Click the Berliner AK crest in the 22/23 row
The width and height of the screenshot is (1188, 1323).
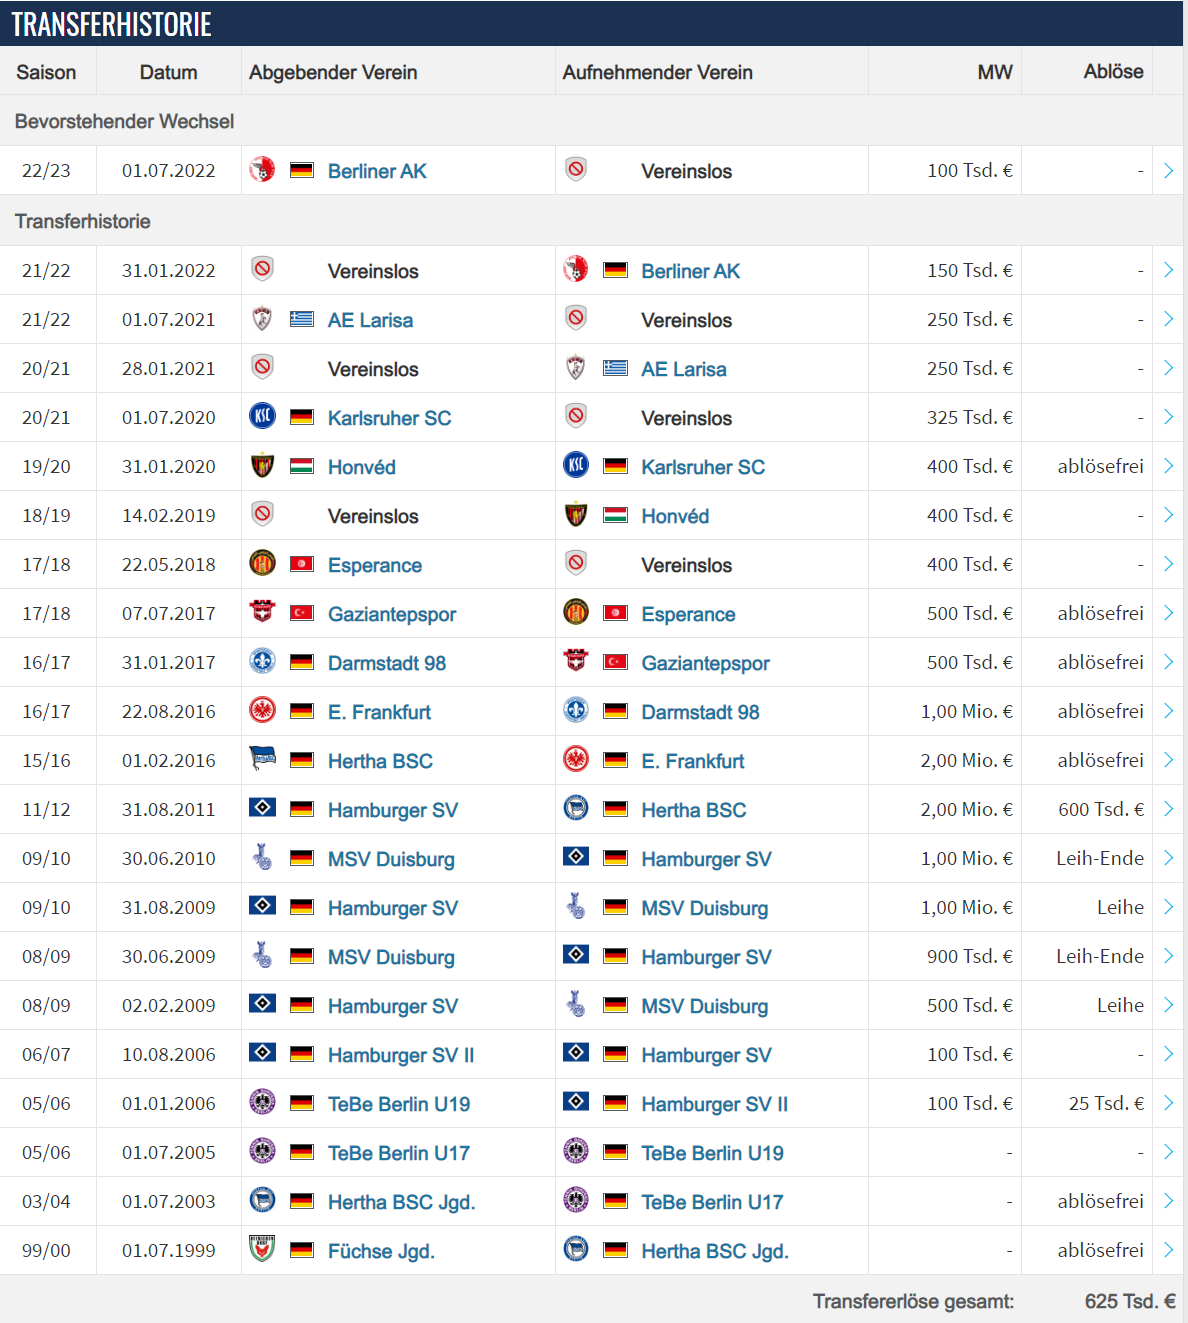[x=262, y=169]
